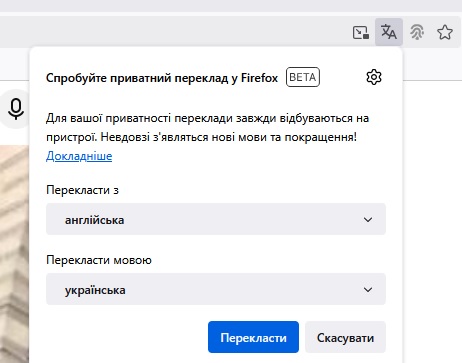462x363 pixels.
Task: Expand the українська target language dropdown
Action: click(x=216, y=289)
